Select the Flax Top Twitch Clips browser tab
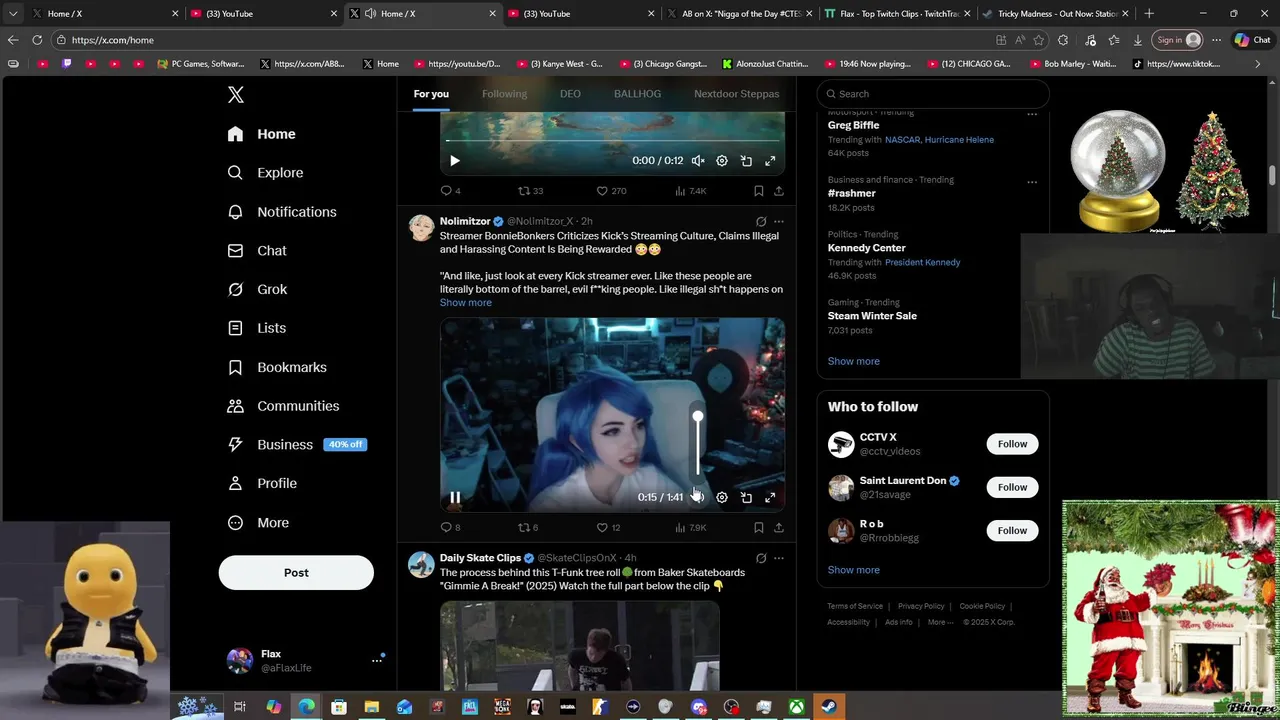Screen dimensions: 1280x720 (x=897, y=14)
